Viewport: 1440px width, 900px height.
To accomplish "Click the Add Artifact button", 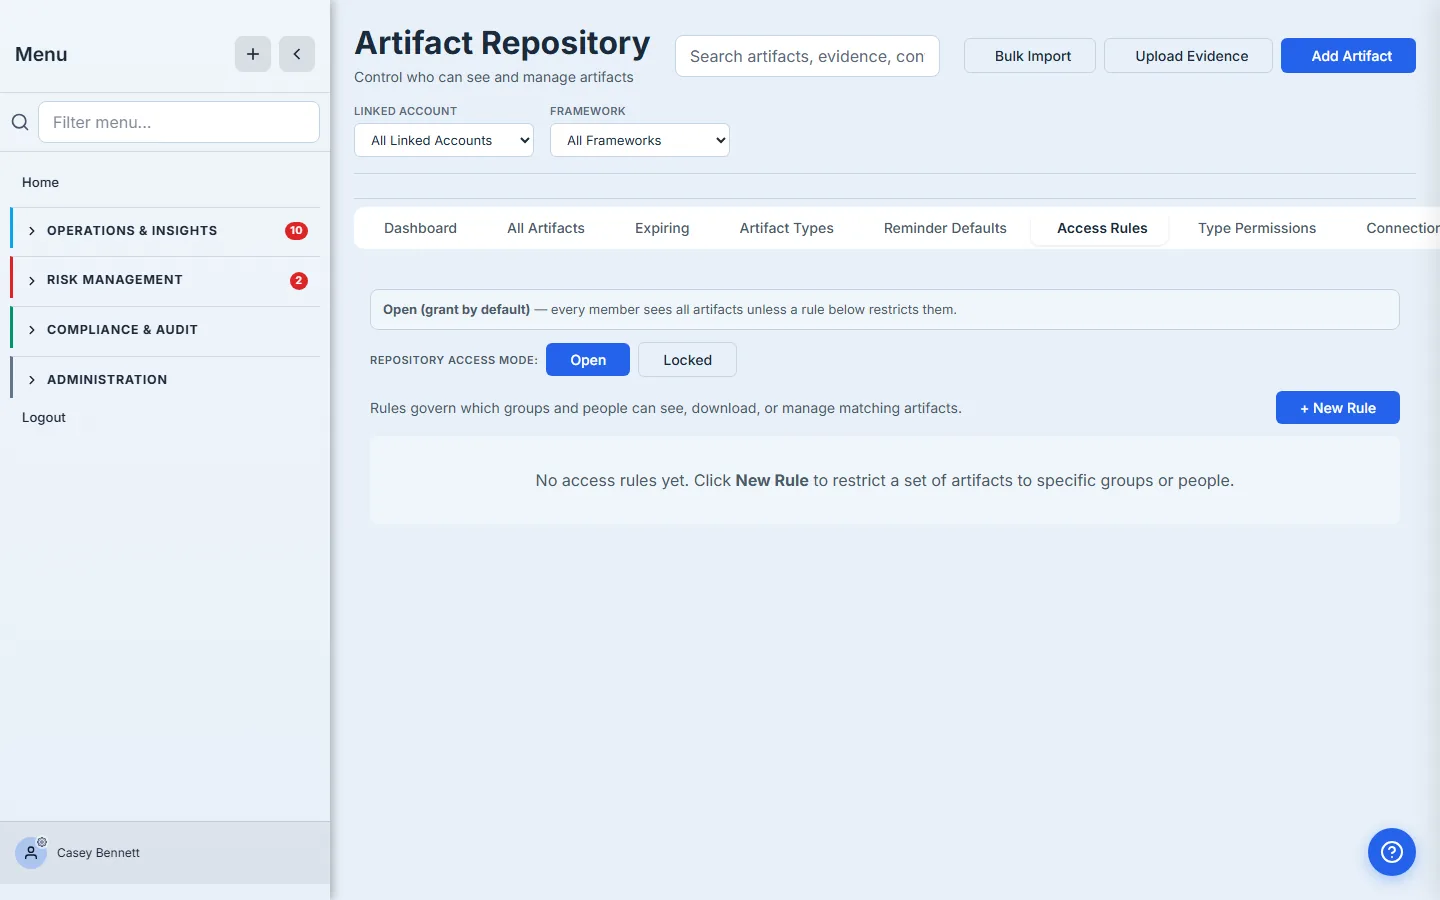I will tap(1348, 56).
